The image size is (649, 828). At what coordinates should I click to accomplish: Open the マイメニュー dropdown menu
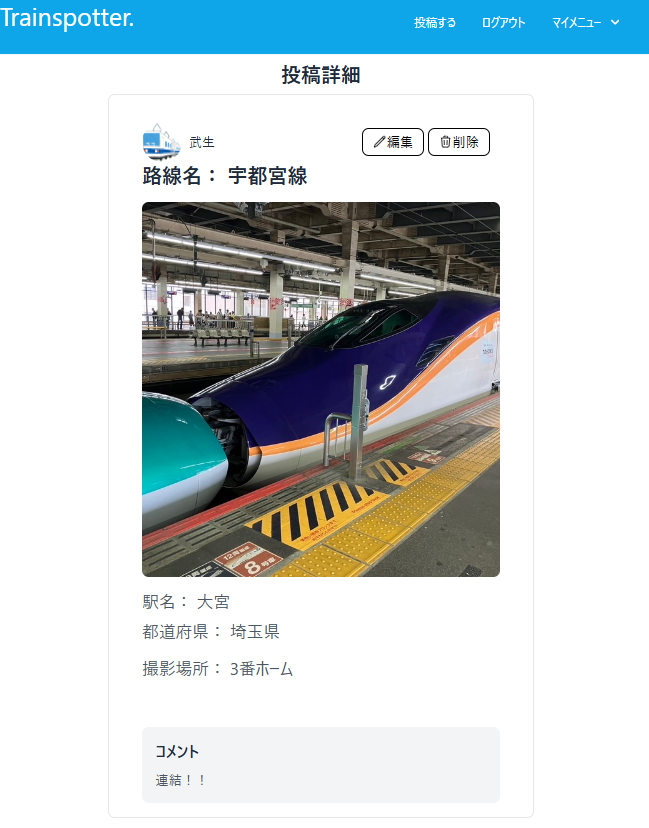(586, 23)
